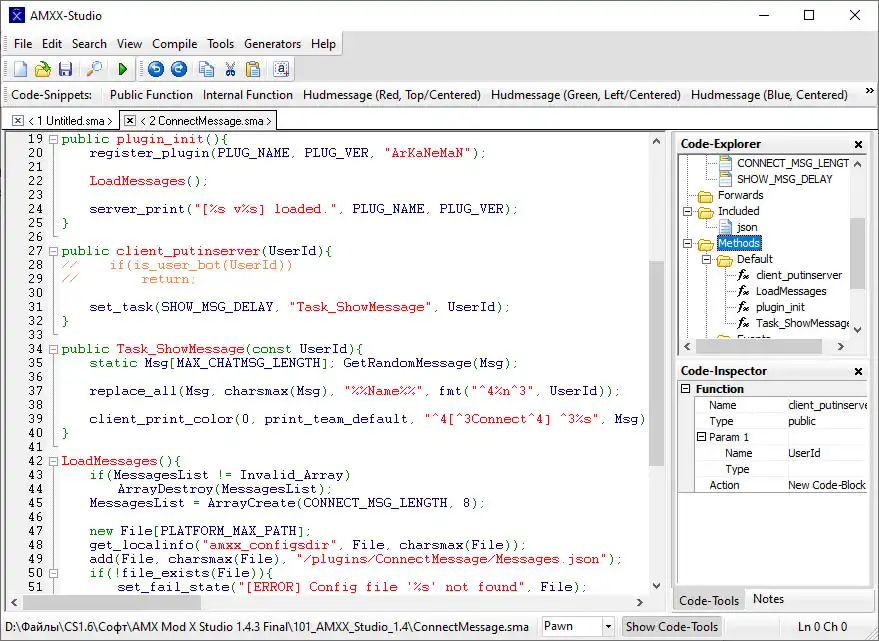Compile the plugin with the green play icon
This screenshot has width=879, height=641.
(123, 69)
